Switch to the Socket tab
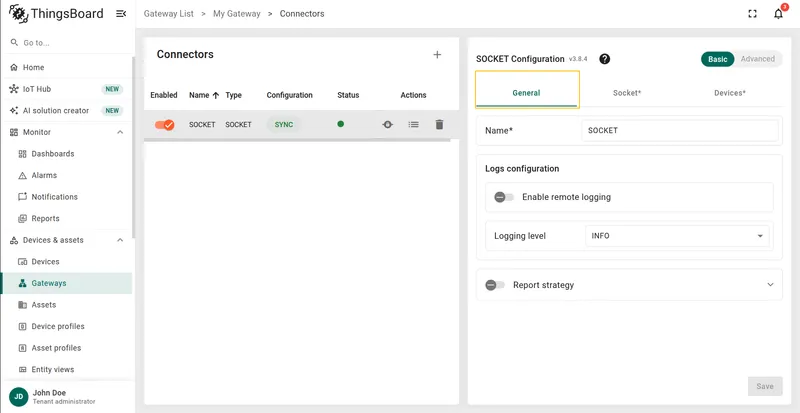The width and height of the screenshot is (800, 413). click(x=627, y=93)
